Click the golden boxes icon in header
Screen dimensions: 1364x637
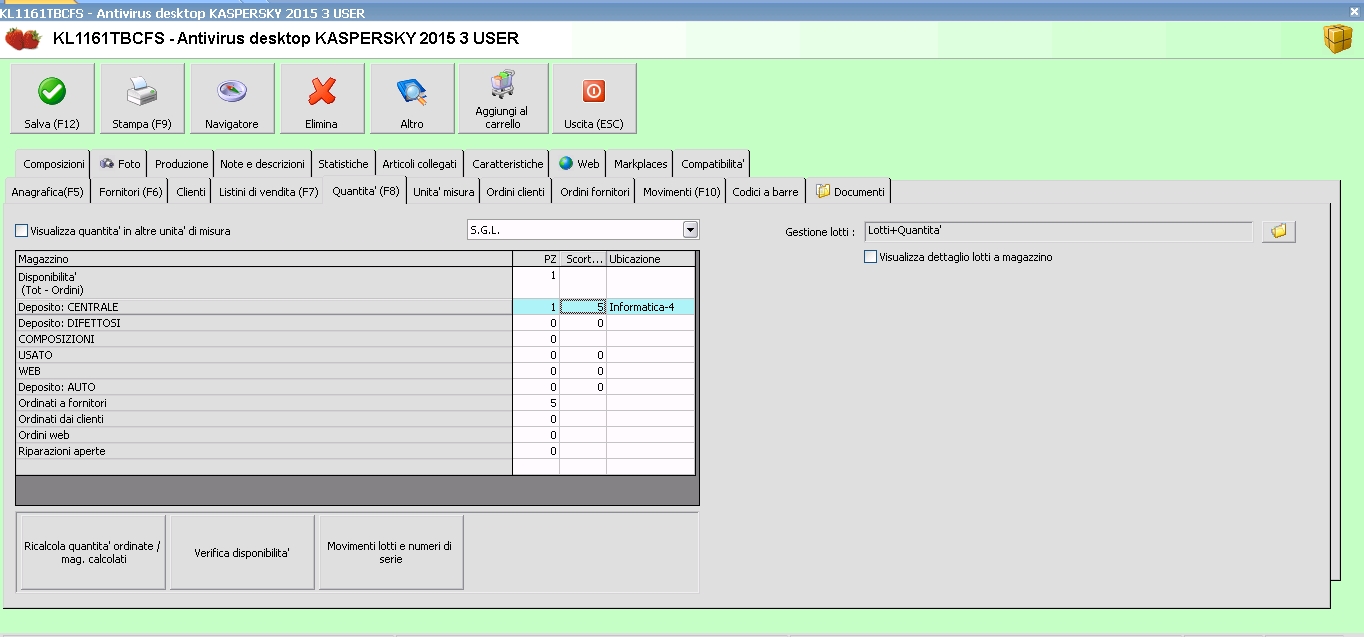click(1337, 39)
